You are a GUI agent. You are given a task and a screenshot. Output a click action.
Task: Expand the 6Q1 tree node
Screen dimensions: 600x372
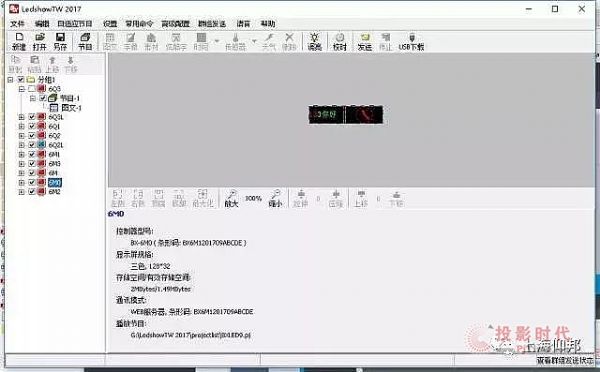point(21,126)
